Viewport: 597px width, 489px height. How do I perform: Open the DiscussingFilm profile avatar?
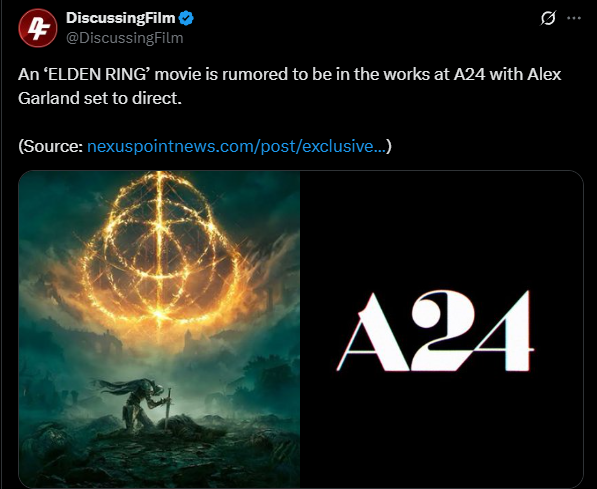[38, 28]
